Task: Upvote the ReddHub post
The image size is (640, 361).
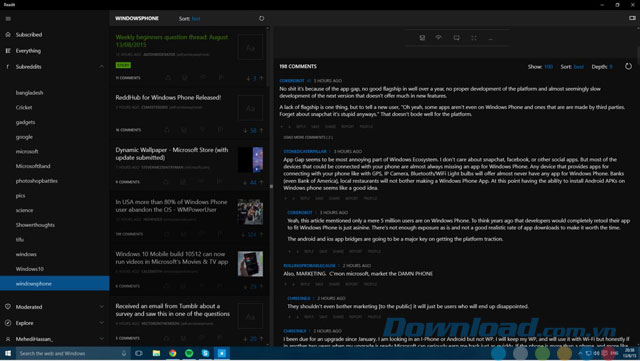Action: pyautogui.click(x=262, y=130)
